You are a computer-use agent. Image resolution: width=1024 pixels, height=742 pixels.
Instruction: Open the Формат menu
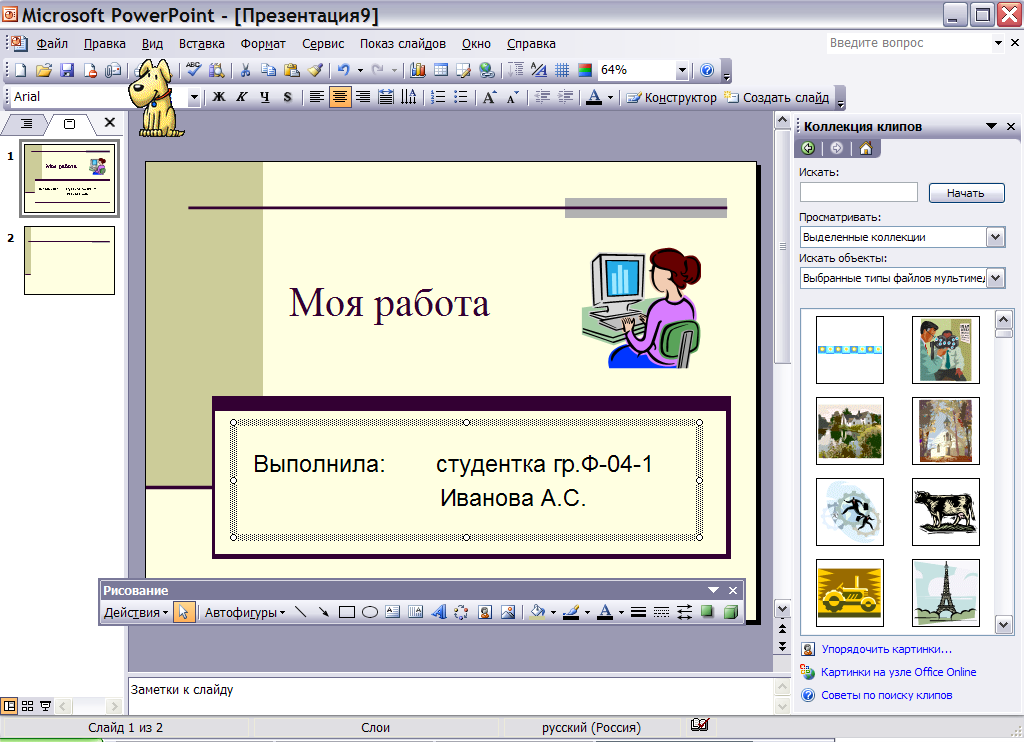tap(263, 44)
